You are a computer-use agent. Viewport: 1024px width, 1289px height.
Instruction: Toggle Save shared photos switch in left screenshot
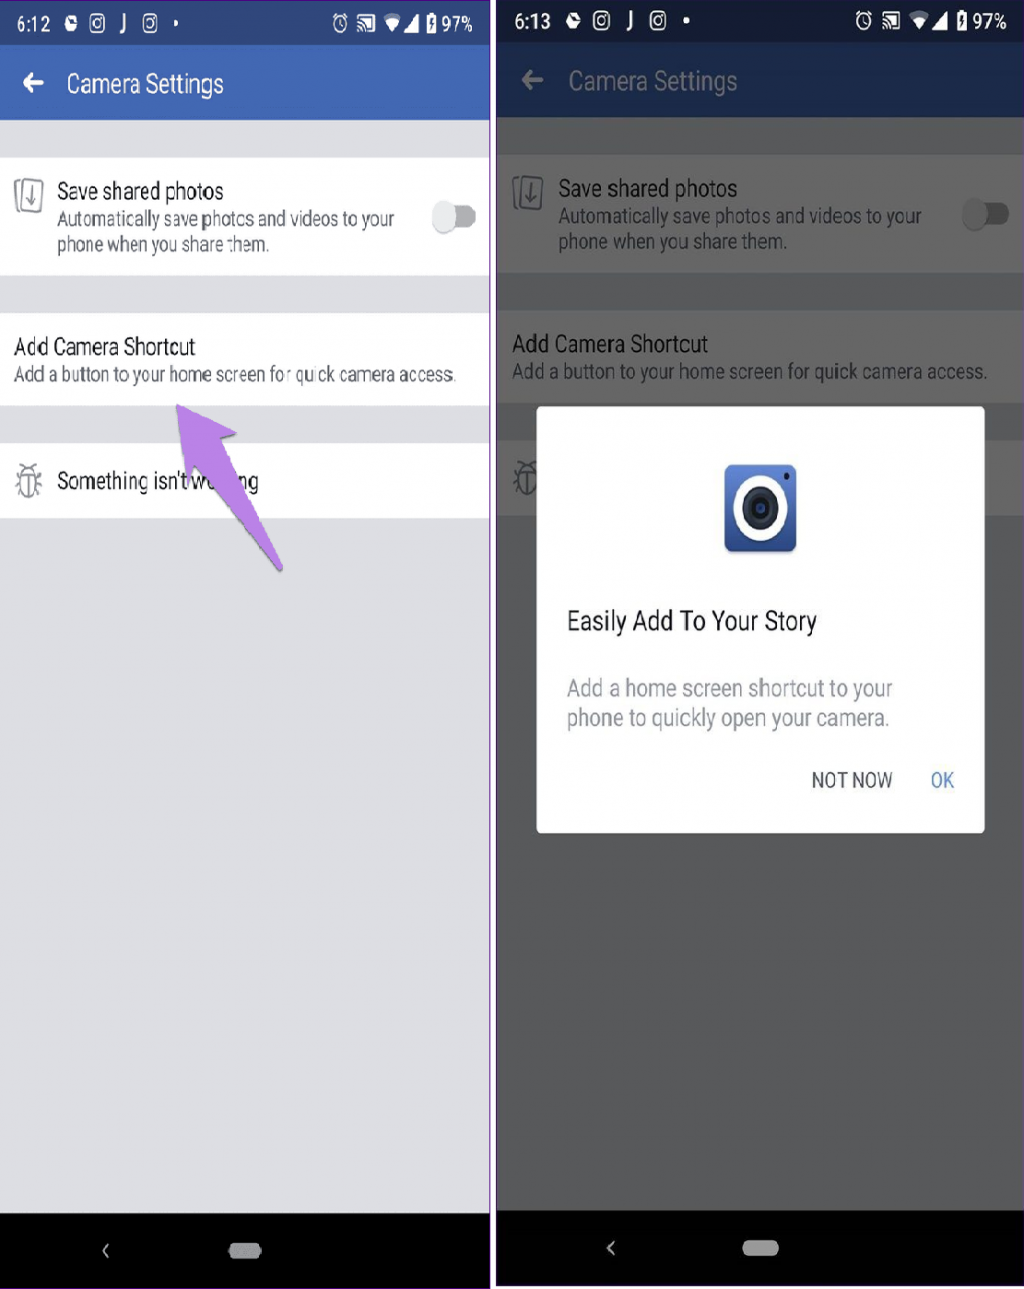[454, 216]
